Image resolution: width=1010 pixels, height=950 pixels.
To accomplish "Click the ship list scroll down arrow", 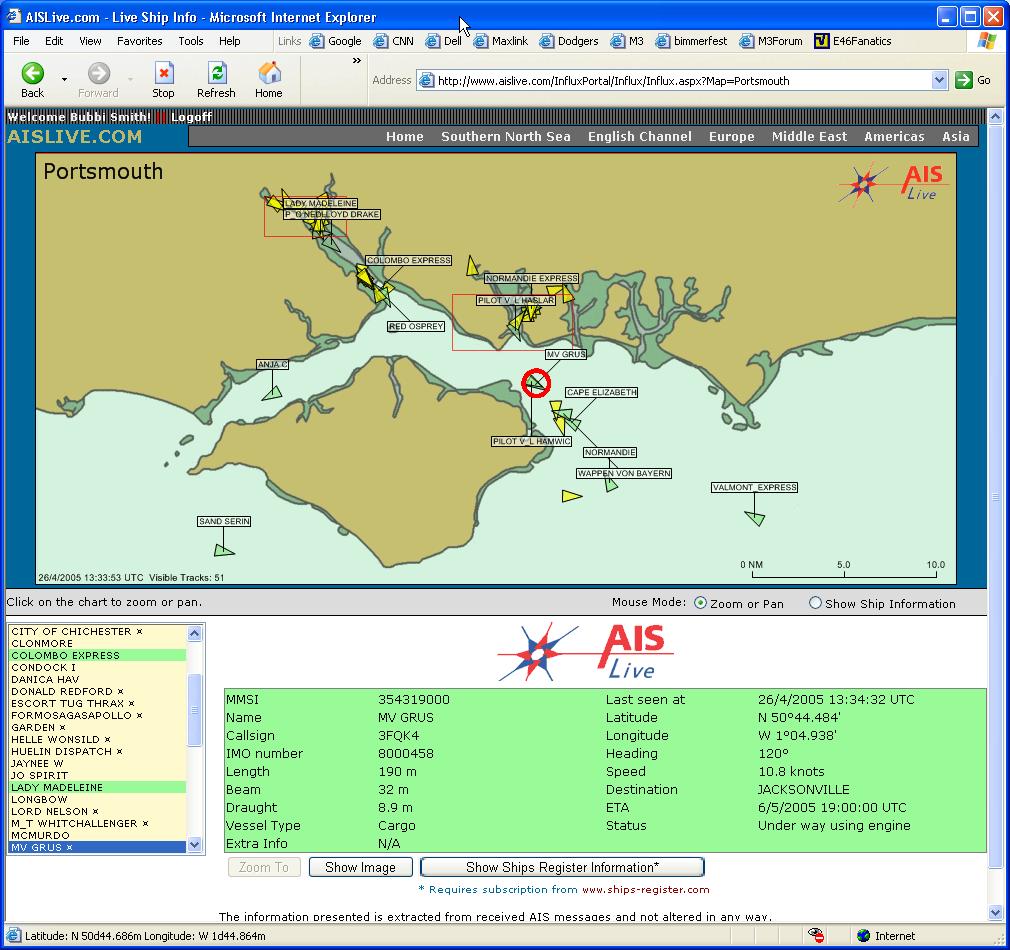I will [x=195, y=844].
